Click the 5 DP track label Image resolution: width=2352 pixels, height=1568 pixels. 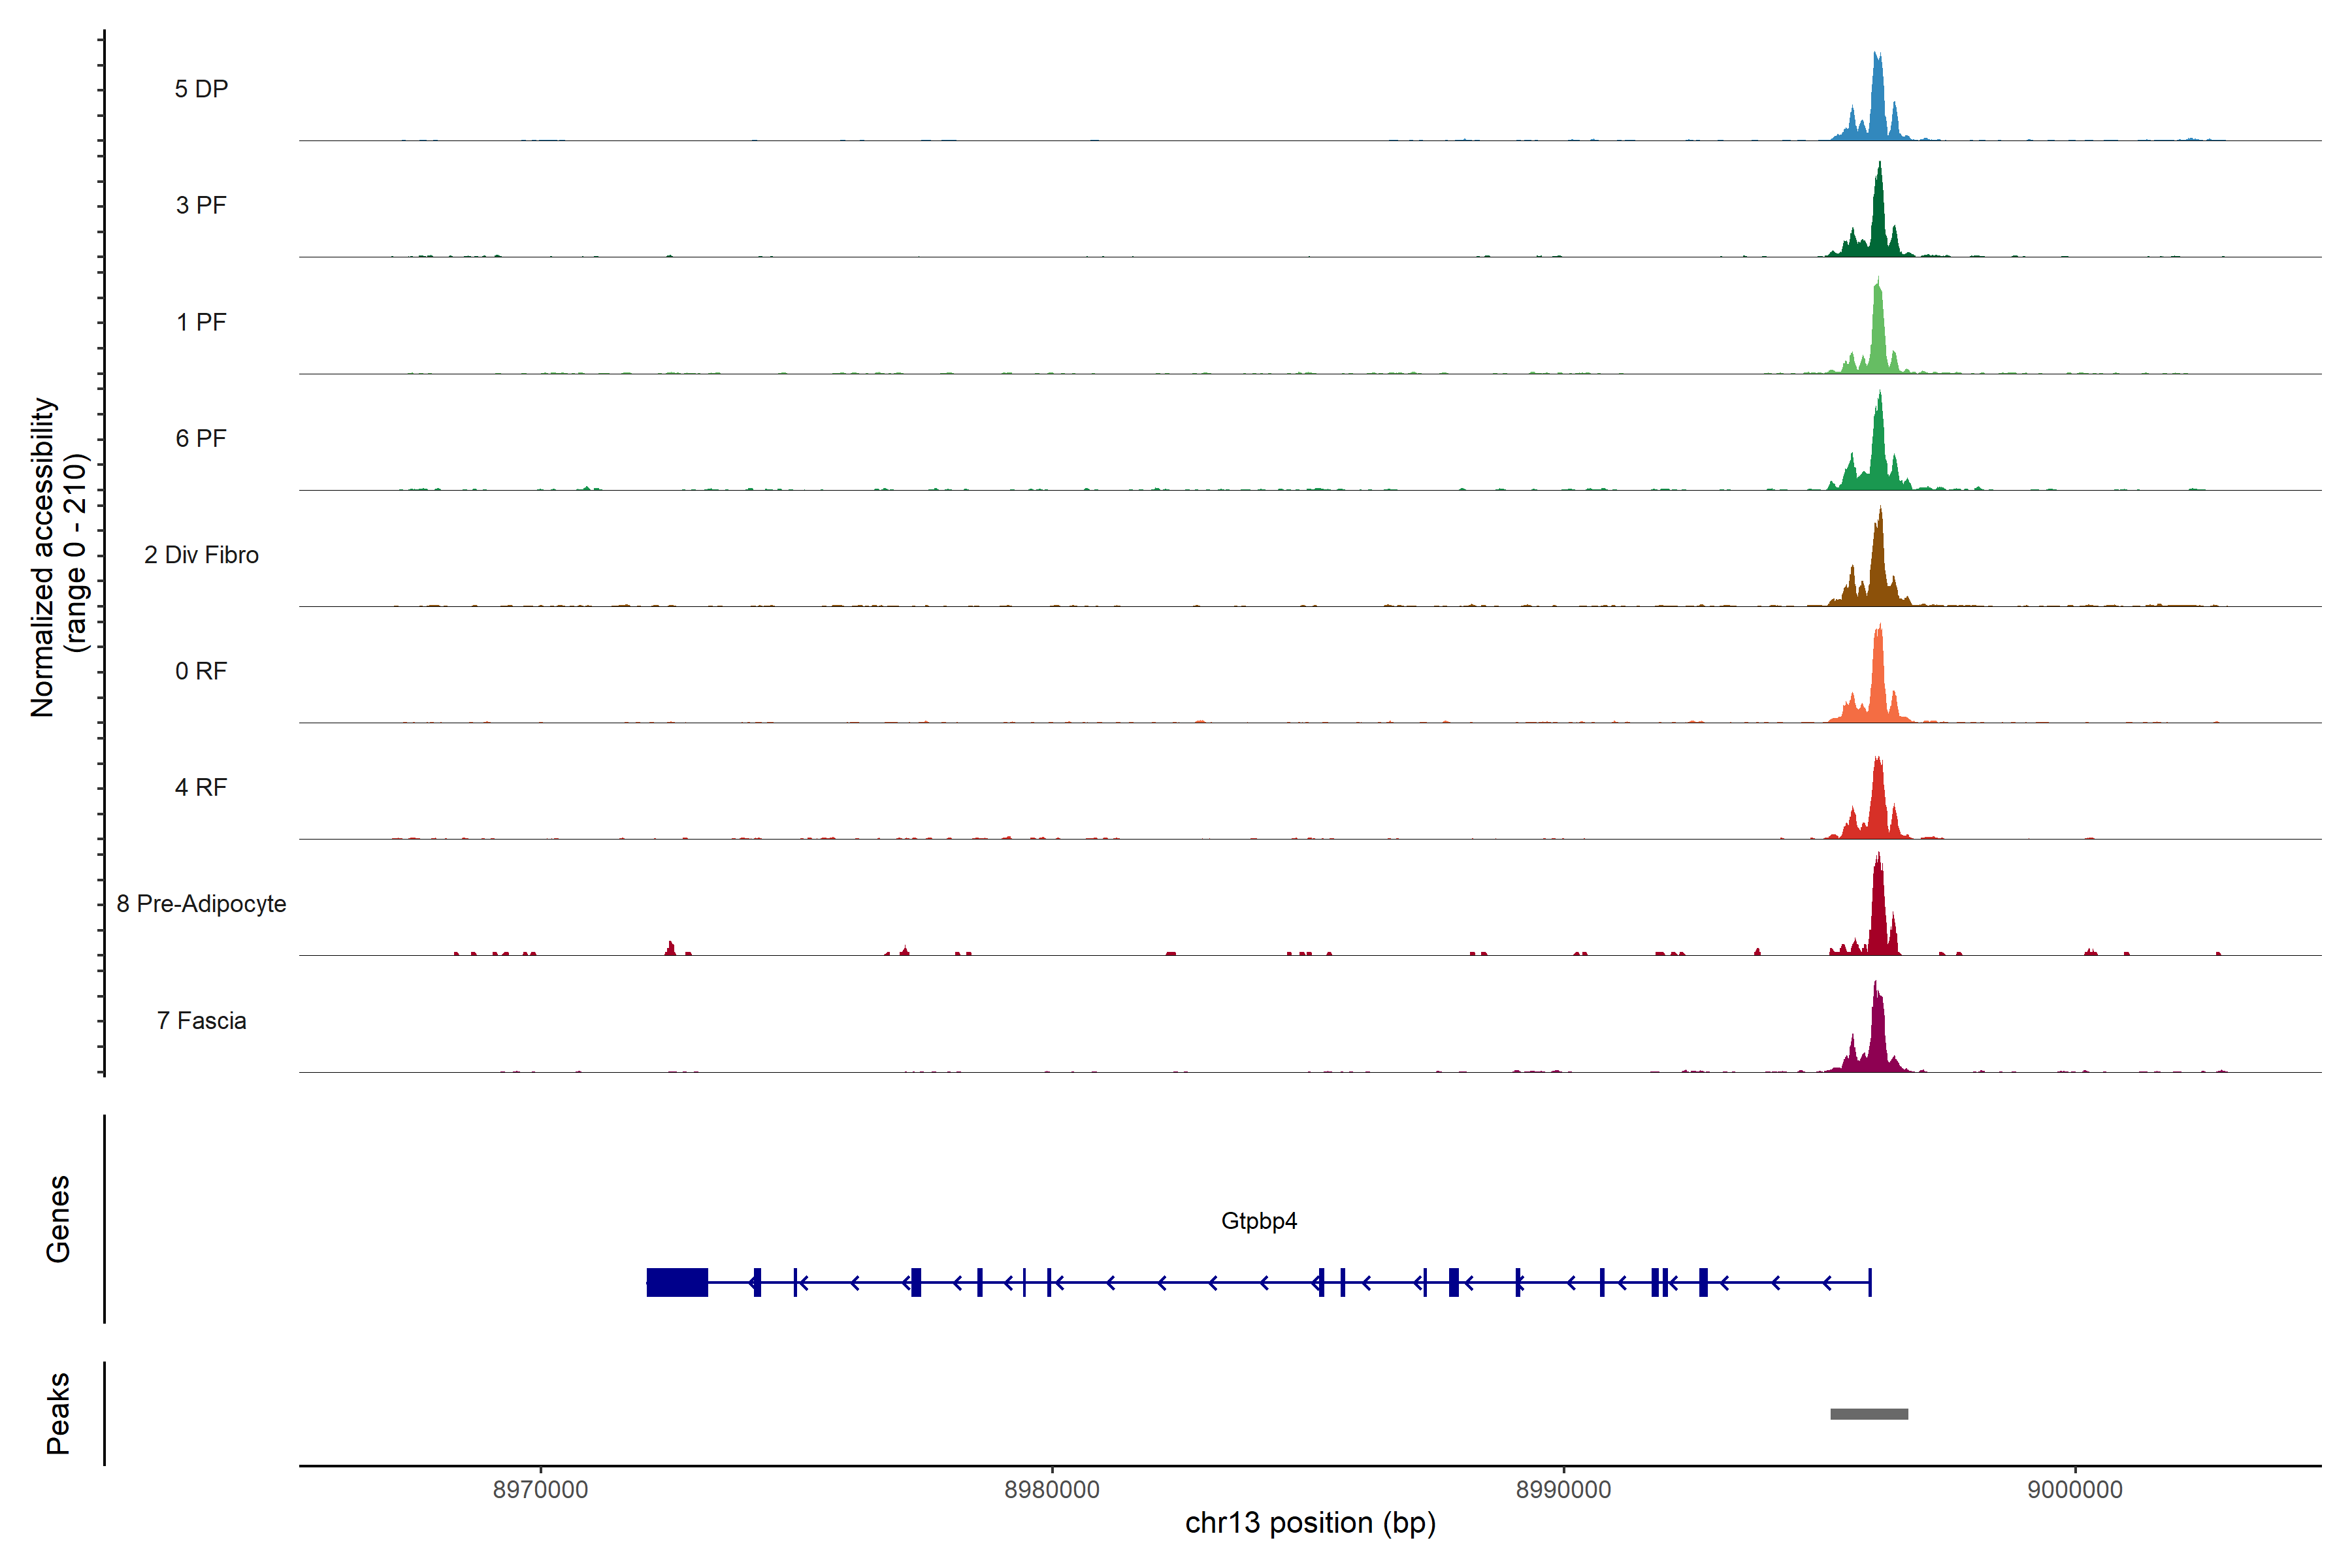(x=201, y=89)
